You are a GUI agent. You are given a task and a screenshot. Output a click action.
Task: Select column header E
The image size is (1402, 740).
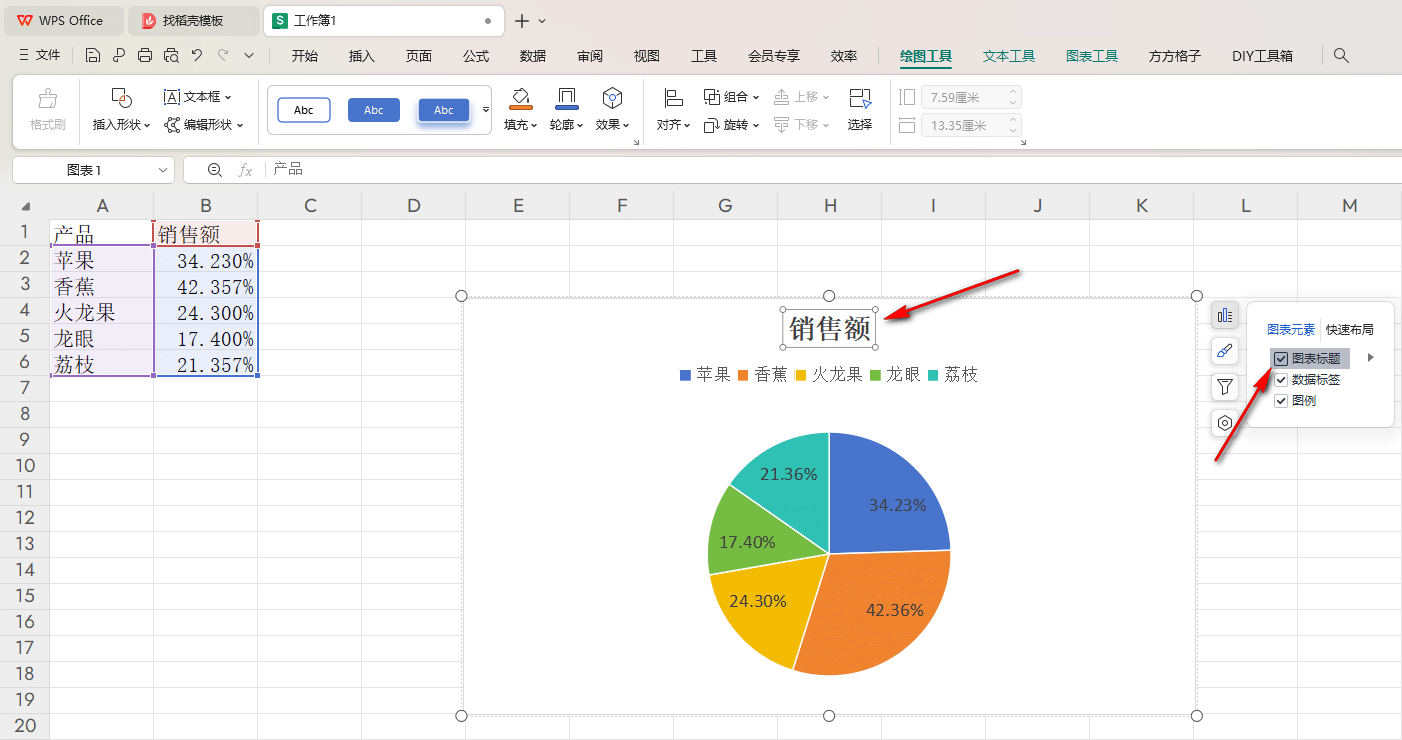(518, 206)
